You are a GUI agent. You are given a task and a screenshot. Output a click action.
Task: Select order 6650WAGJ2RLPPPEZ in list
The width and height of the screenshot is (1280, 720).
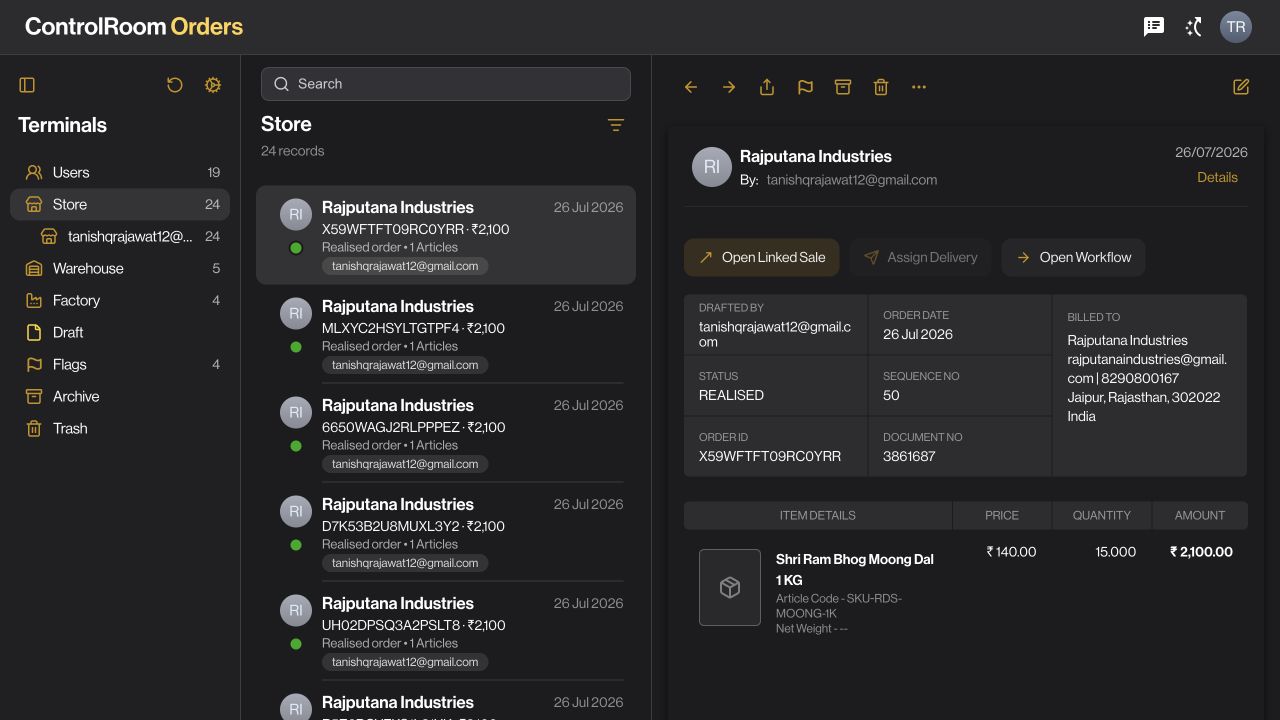tap(446, 433)
